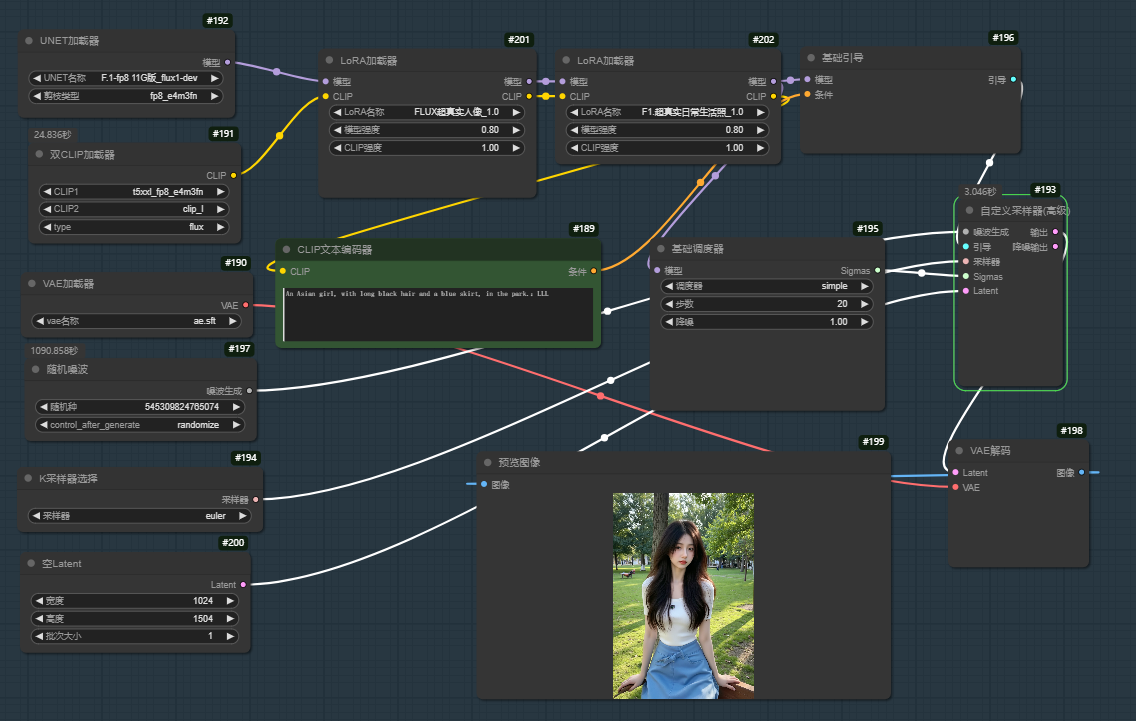Collapse the UNET加载器 node via its title dot
The image size is (1136, 721).
pyautogui.click(x=29, y=41)
